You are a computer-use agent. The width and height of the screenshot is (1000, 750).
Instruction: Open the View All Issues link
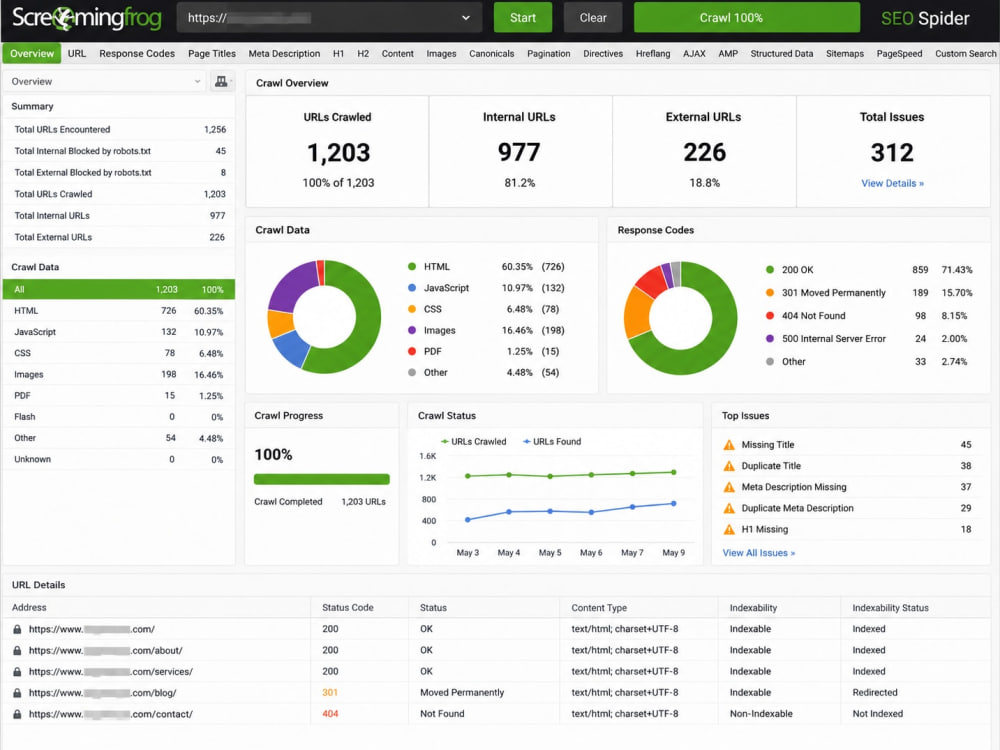pyautogui.click(x=759, y=553)
